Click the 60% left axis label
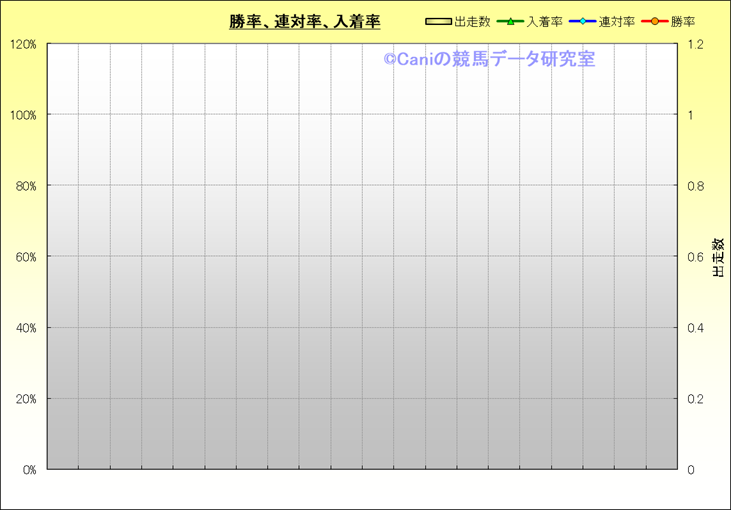This screenshot has height=510, width=731. click(24, 257)
